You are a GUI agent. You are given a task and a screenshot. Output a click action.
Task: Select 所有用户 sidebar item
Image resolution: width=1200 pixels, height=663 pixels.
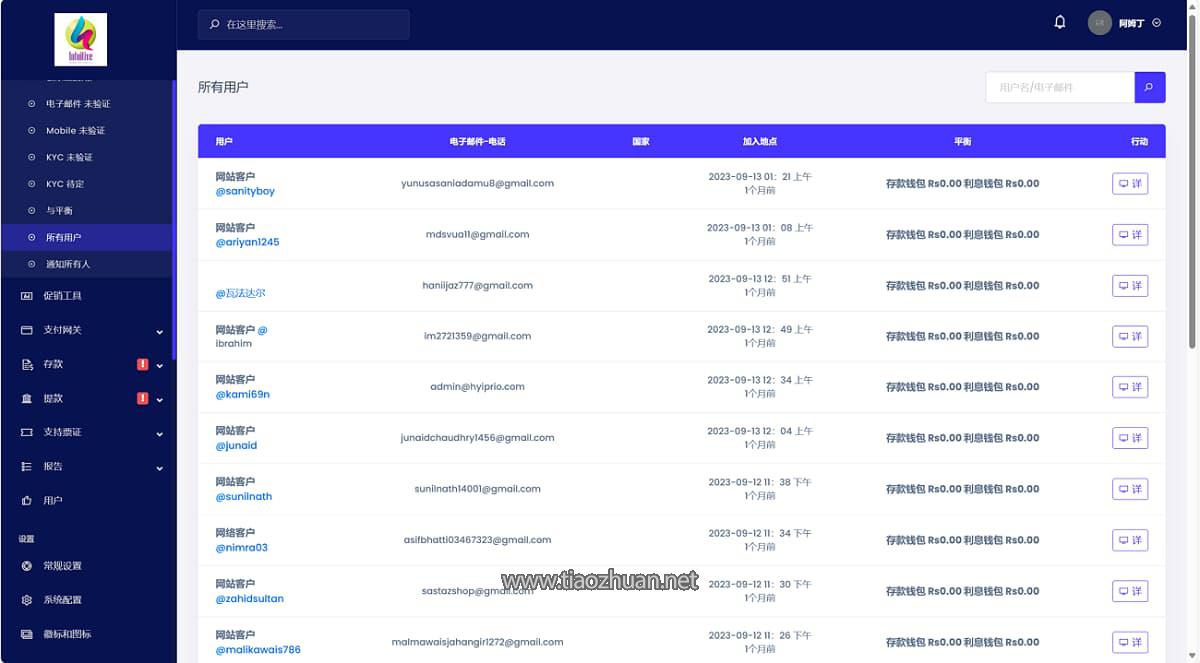coord(86,237)
